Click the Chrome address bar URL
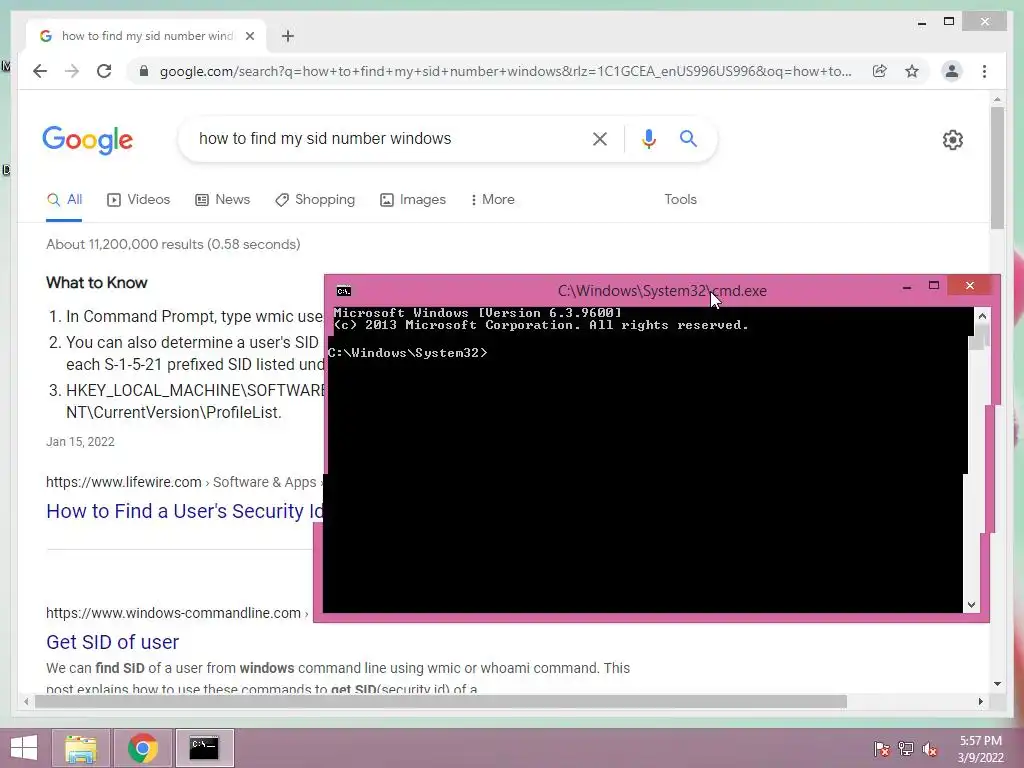Image resolution: width=1024 pixels, height=768 pixels. [x=505, y=71]
